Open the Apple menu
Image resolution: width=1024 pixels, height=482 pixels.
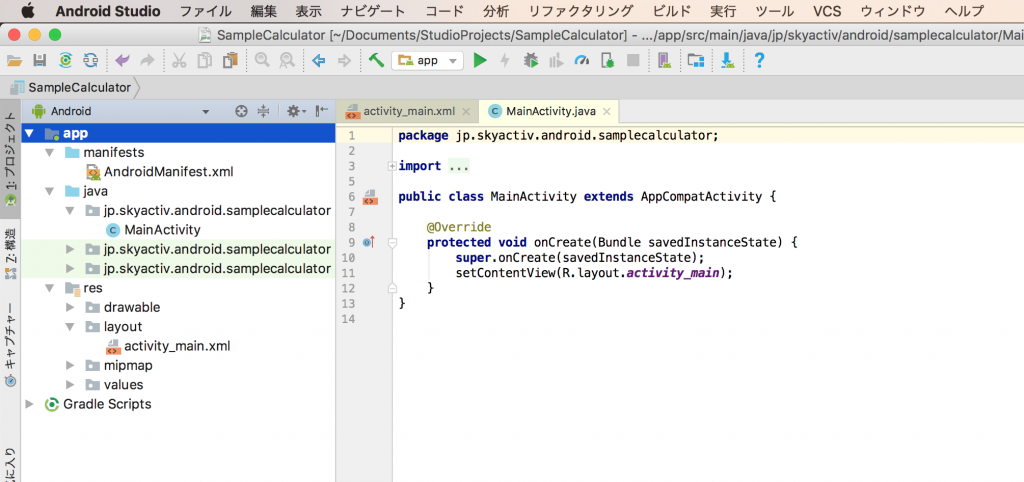click(x=29, y=11)
